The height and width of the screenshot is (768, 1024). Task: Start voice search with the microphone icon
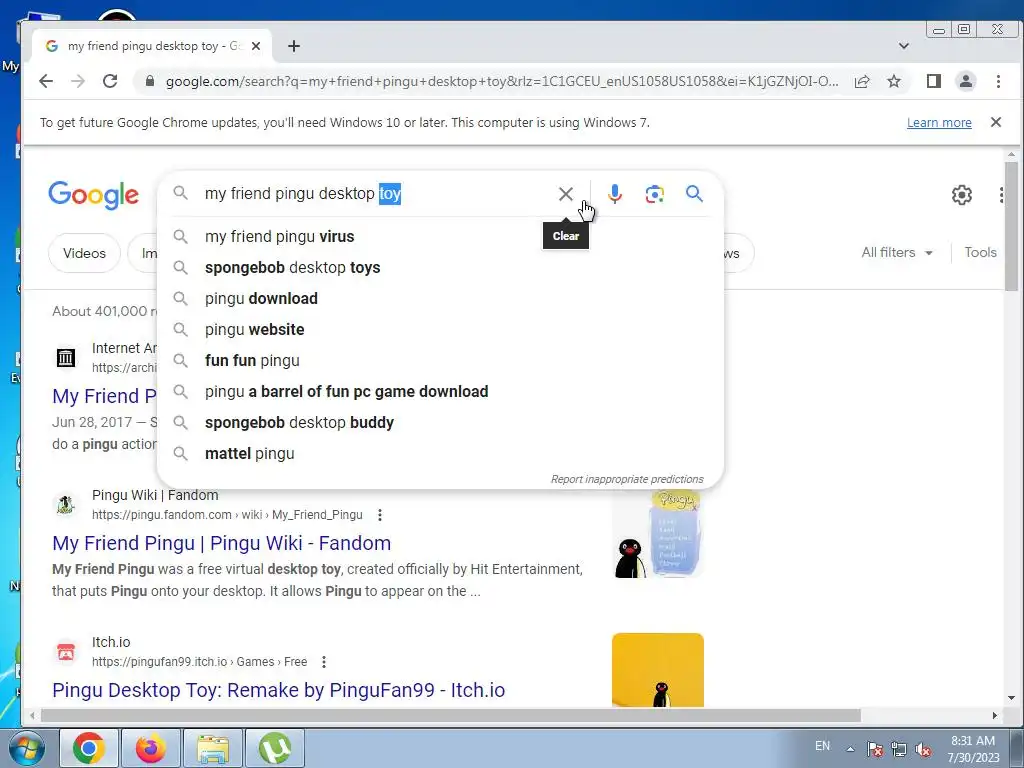(615, 194)
